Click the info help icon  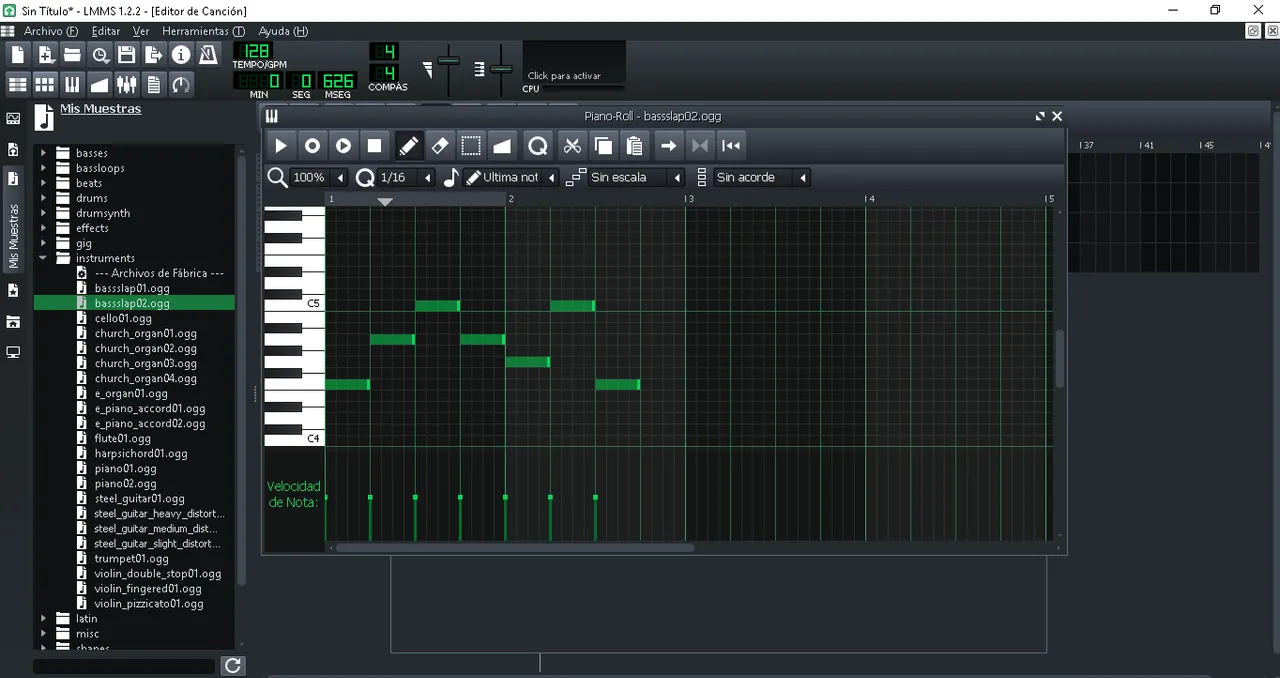tap(180, 55)
